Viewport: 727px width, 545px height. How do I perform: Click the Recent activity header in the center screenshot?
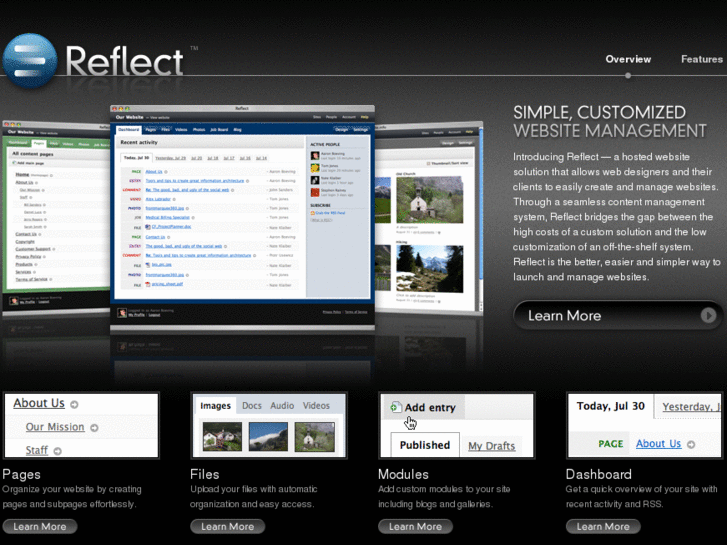pos(139,142)
